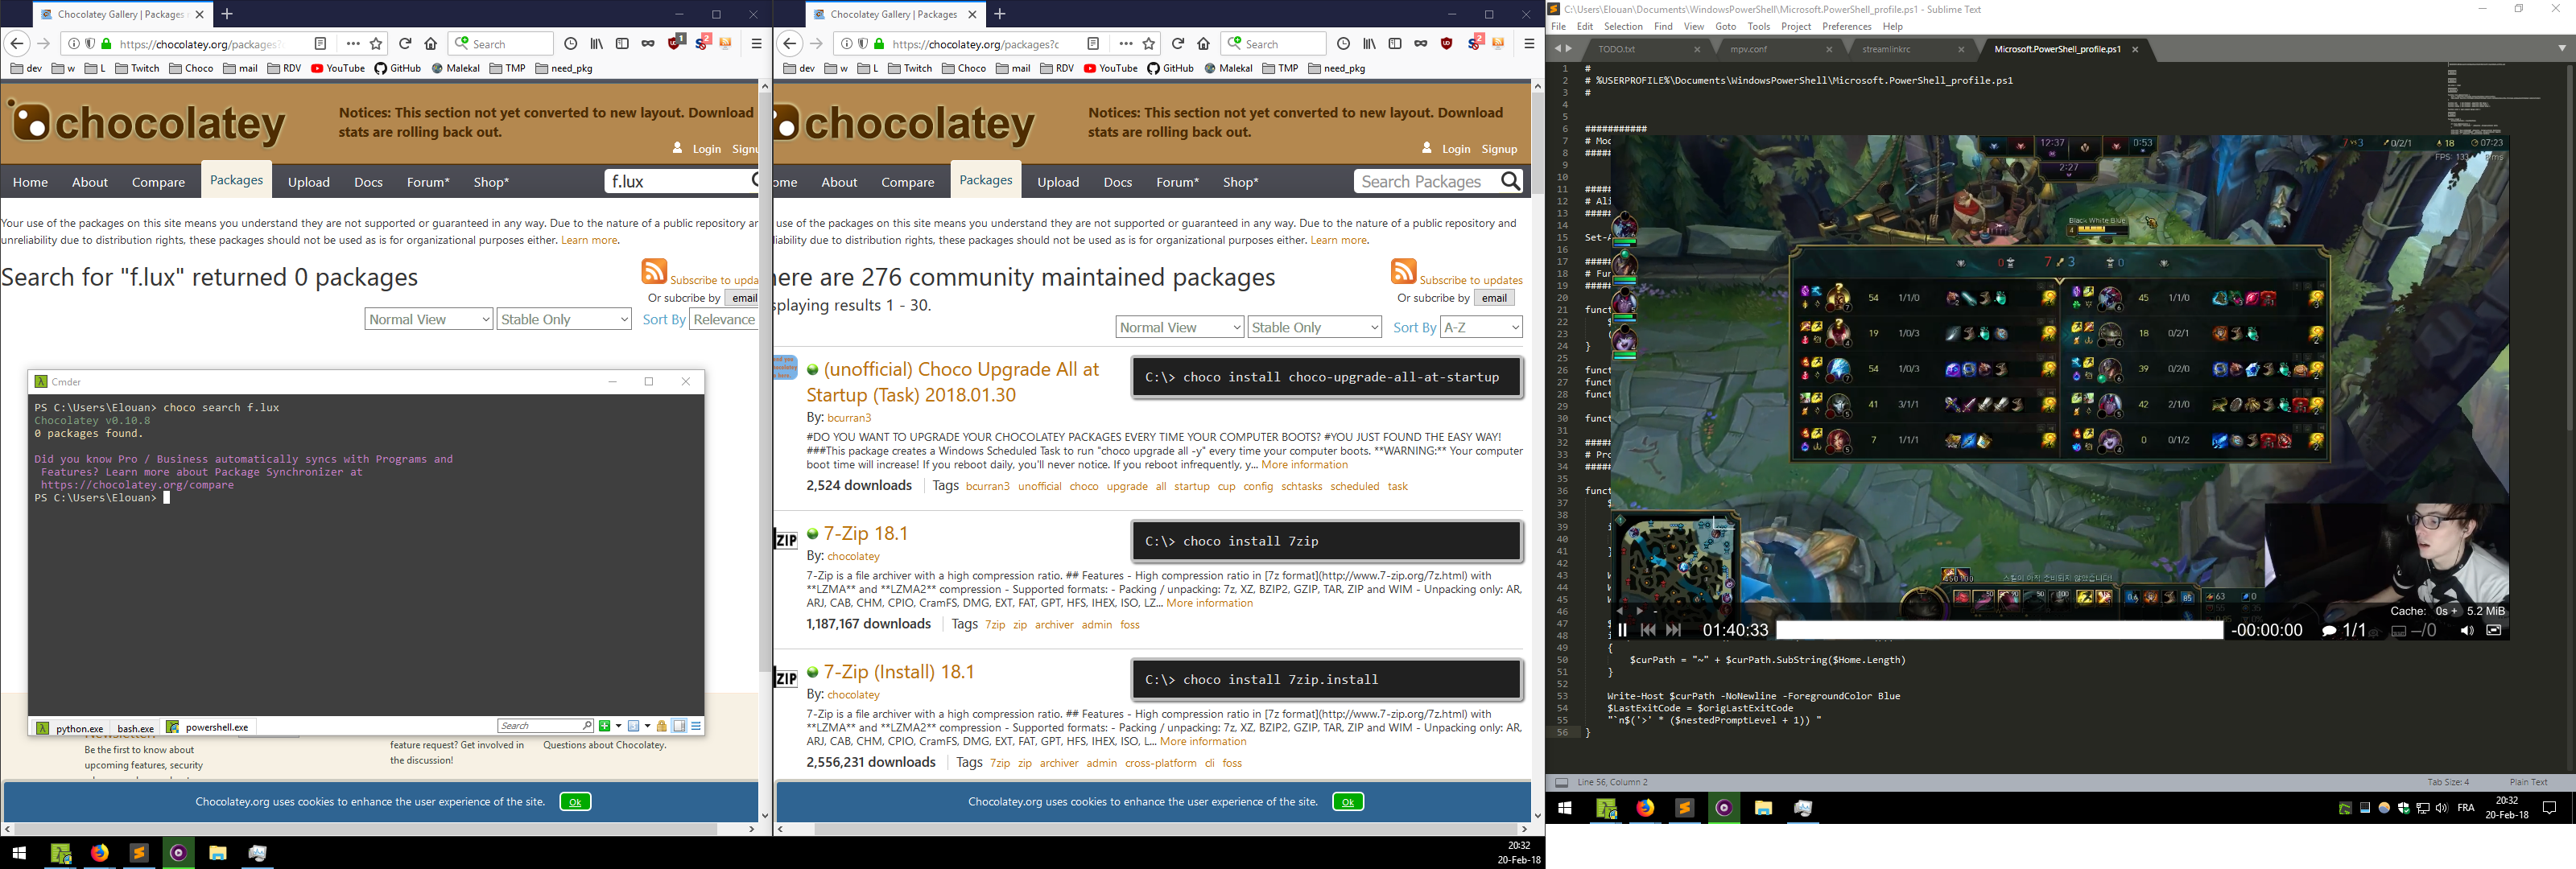The height and width of the screenshot is (869, 2576).
Task: Toggle reader view in the left Firefox address bar
Action: coord(320,44)
